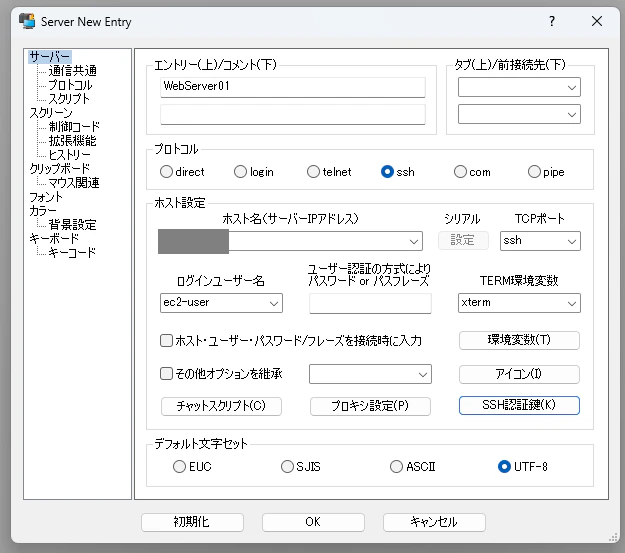The image size is (625, 553).
Task: Open 拡張機能 tree item
Action: coord(73,141)
